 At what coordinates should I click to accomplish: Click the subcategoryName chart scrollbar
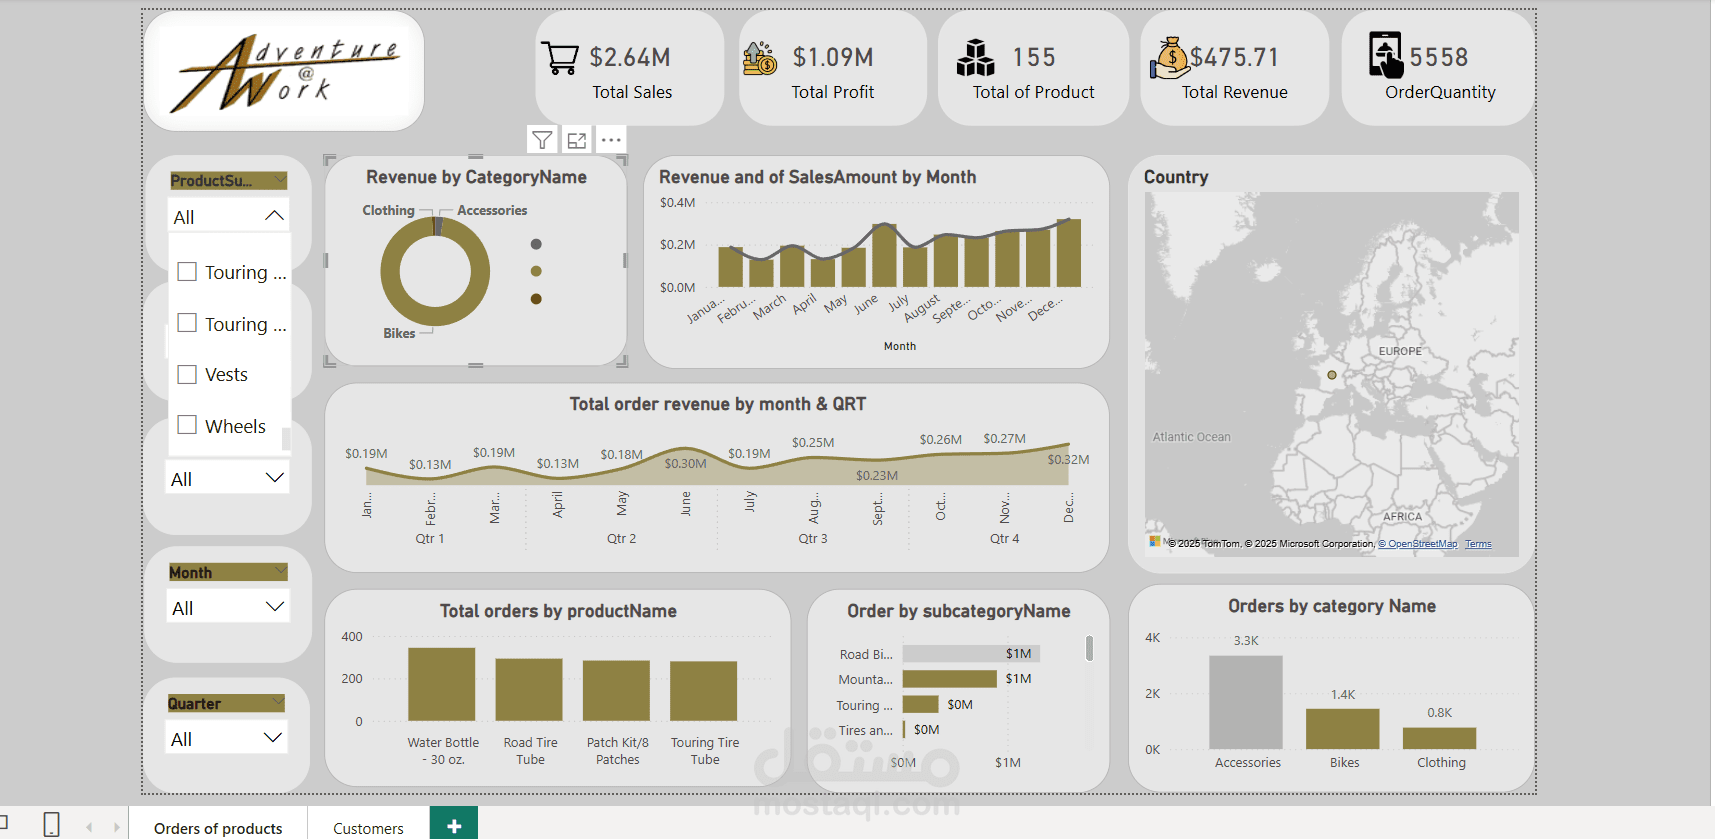[1089, 648]
